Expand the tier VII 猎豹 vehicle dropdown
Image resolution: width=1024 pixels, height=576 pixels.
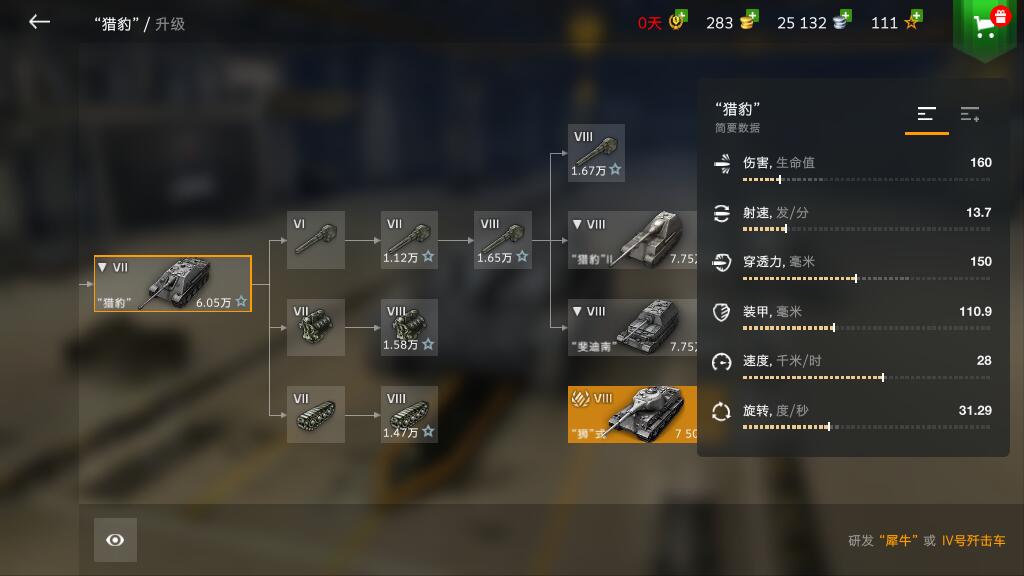[103, 267]
